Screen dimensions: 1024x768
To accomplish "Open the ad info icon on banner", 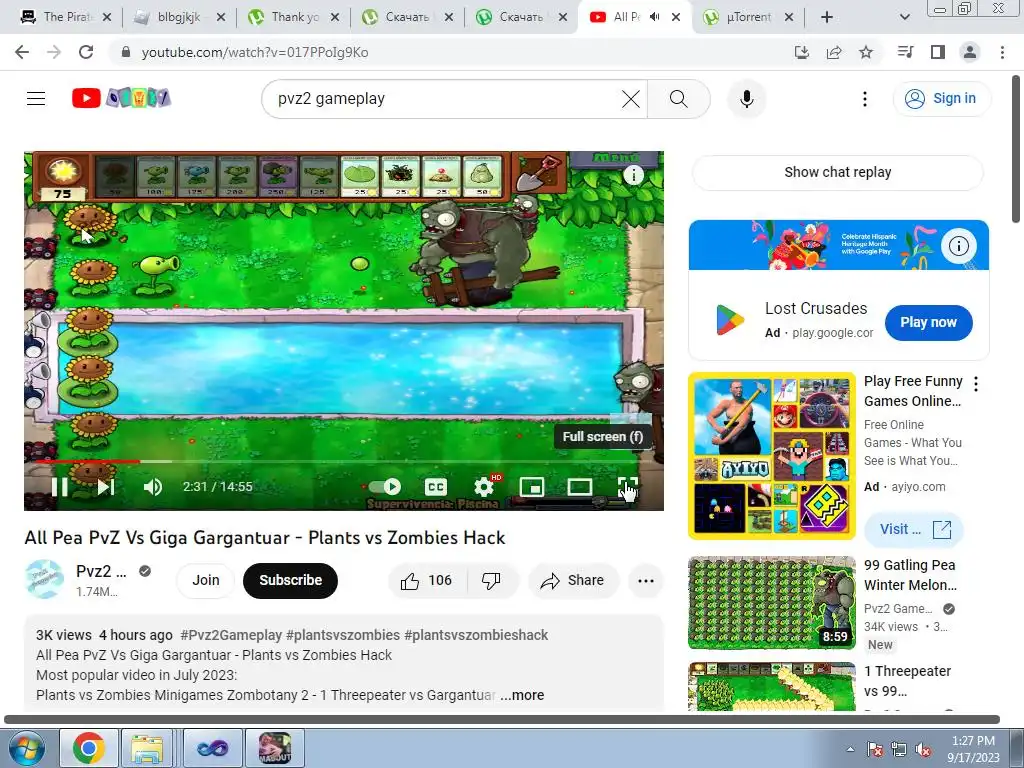I will coord(959,246).
